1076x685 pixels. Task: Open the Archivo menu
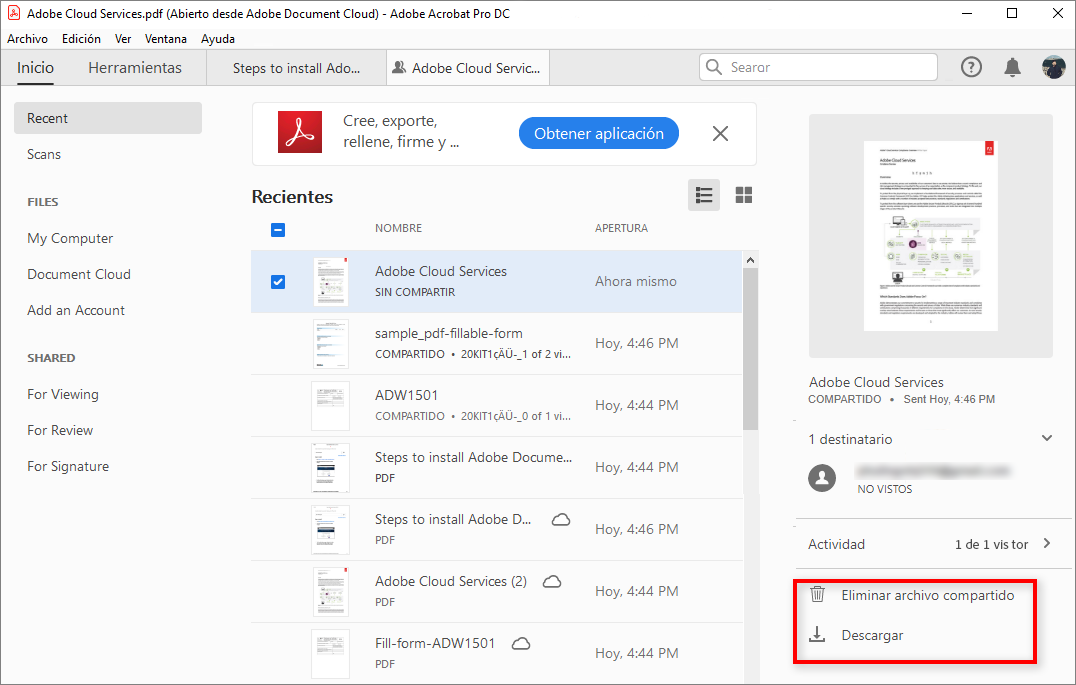pos(27,39)
